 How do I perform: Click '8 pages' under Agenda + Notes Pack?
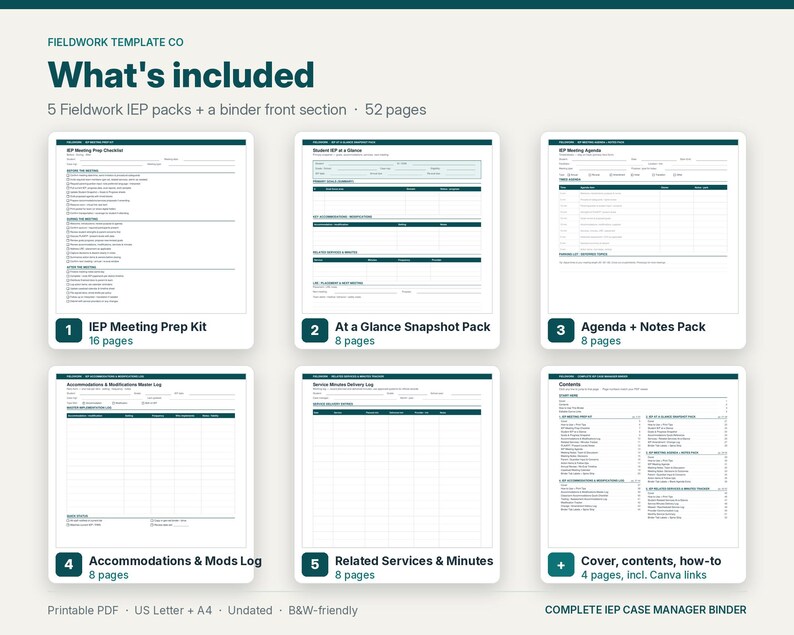coord(601,341)
